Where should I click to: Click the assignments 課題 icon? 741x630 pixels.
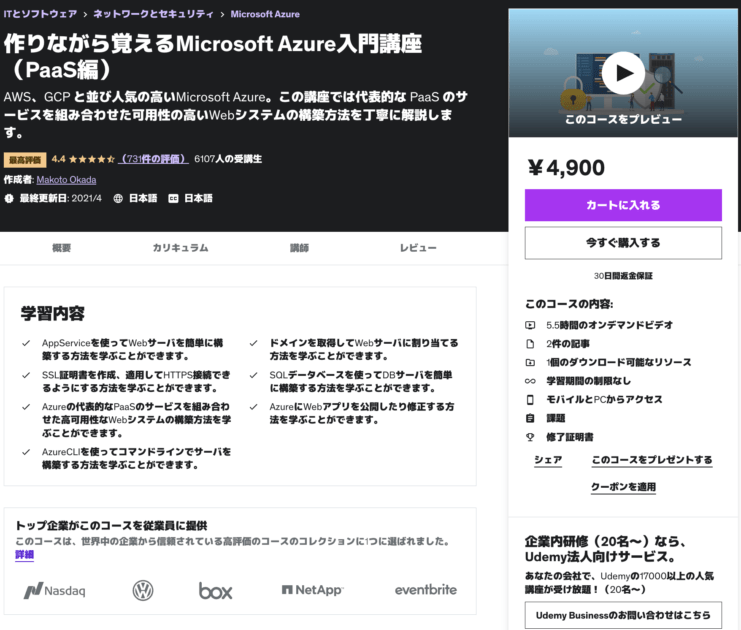530,418
